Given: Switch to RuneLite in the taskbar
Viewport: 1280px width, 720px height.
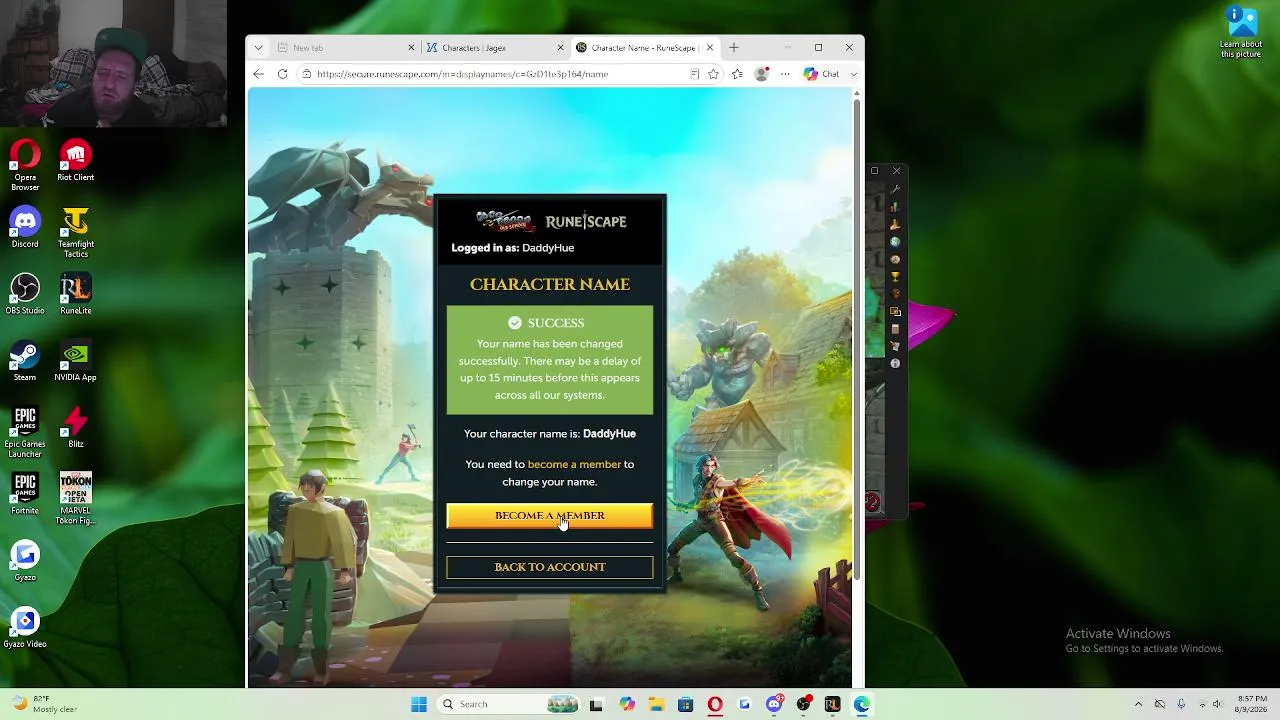Looking at the screenshot, I should coord(832,704).
